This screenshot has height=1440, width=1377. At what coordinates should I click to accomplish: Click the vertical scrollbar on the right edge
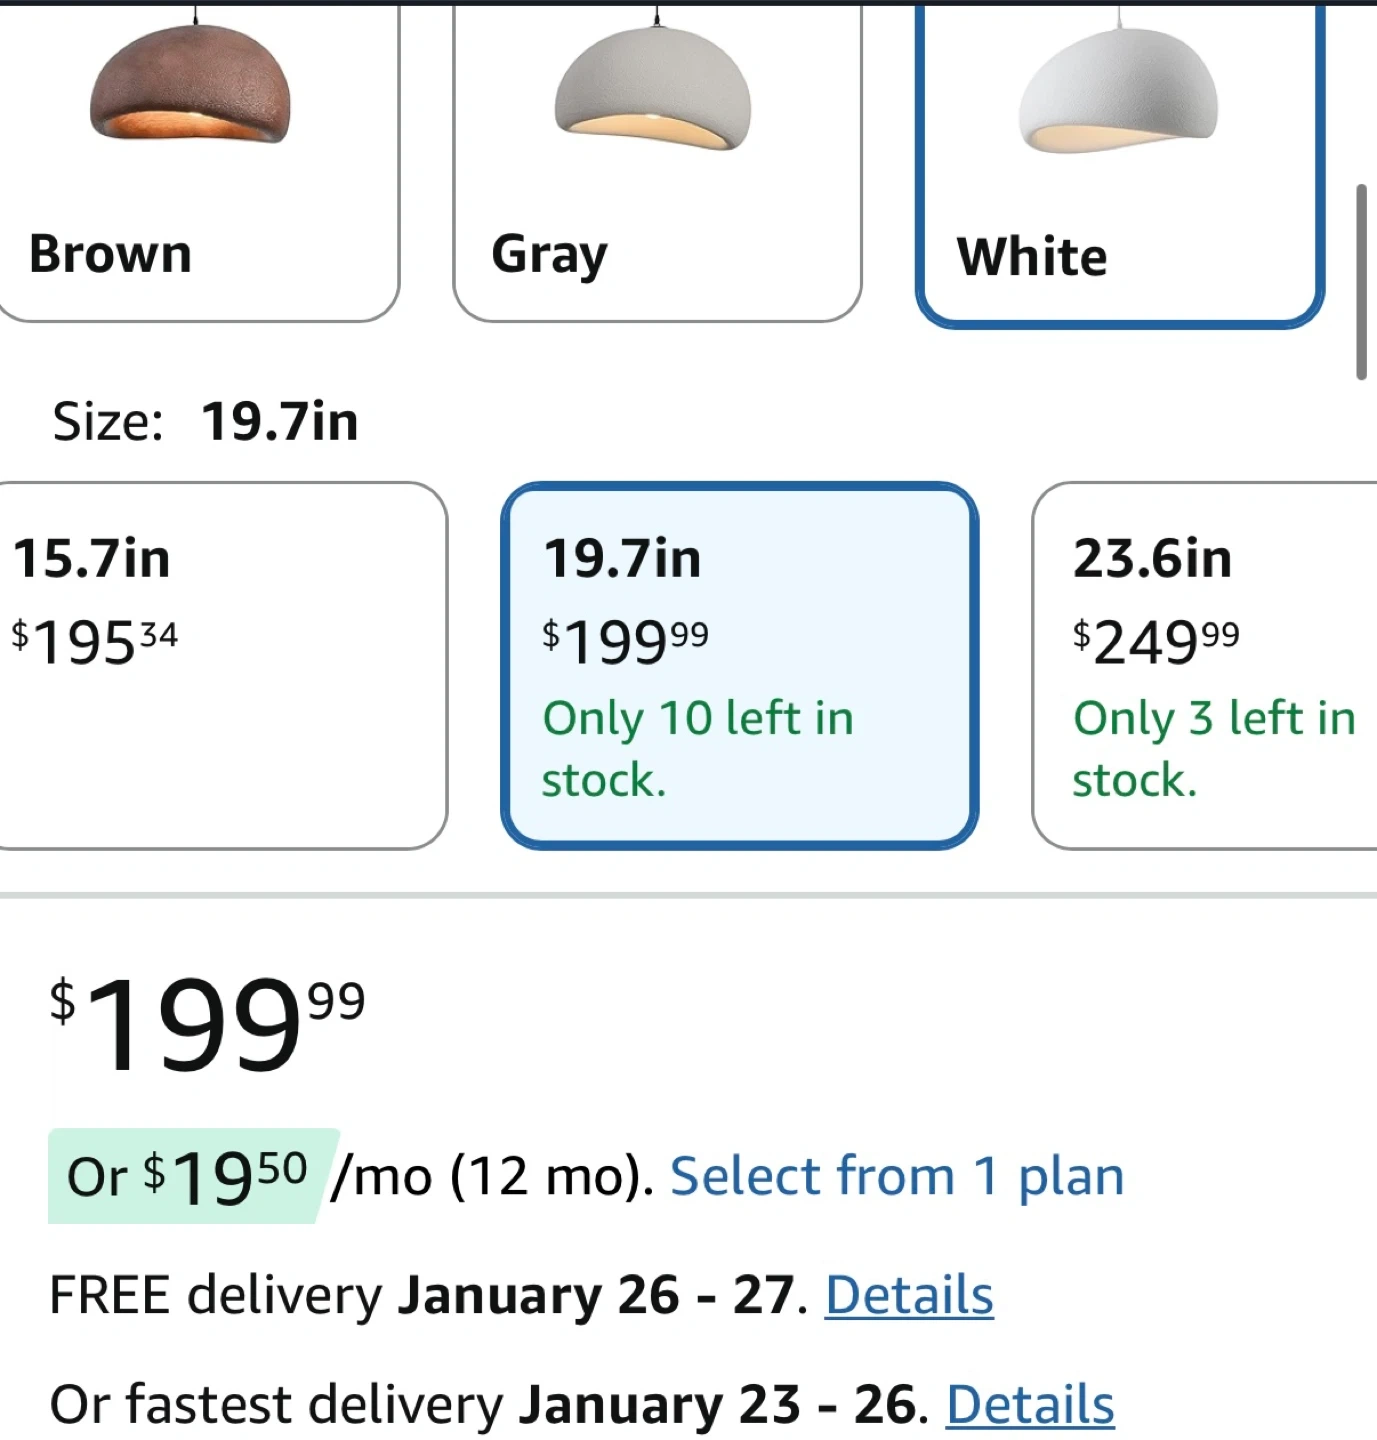[1361, 282]
